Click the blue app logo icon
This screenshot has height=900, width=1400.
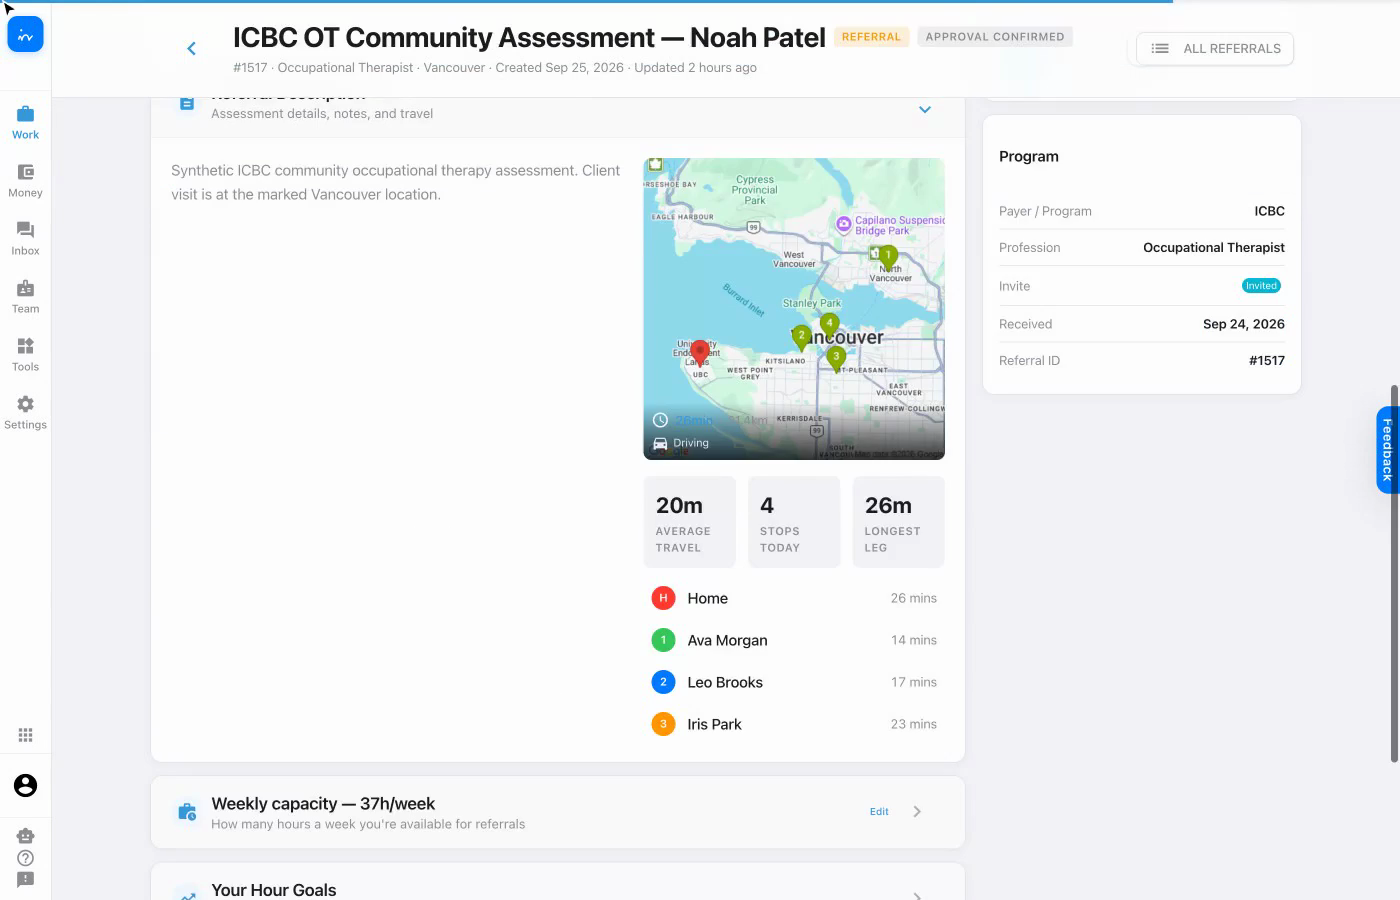[x=25, y=35]
